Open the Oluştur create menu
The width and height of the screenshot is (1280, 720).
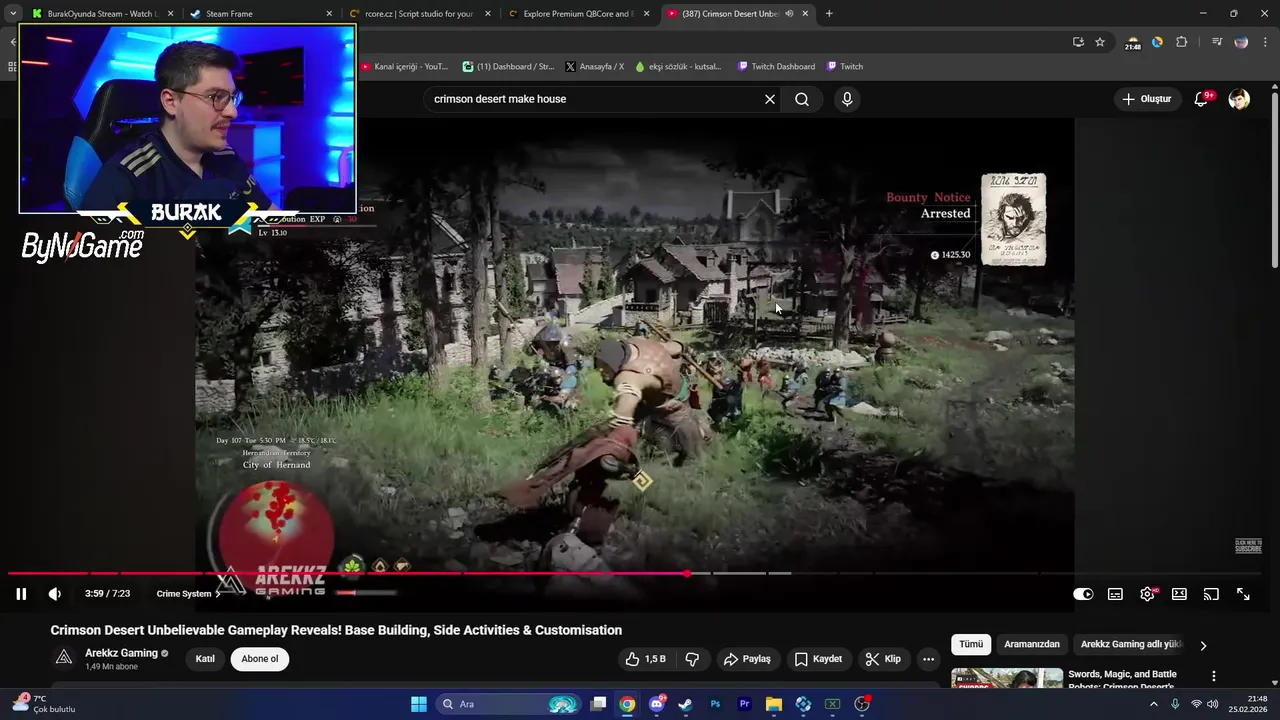tap(1146, 99)
